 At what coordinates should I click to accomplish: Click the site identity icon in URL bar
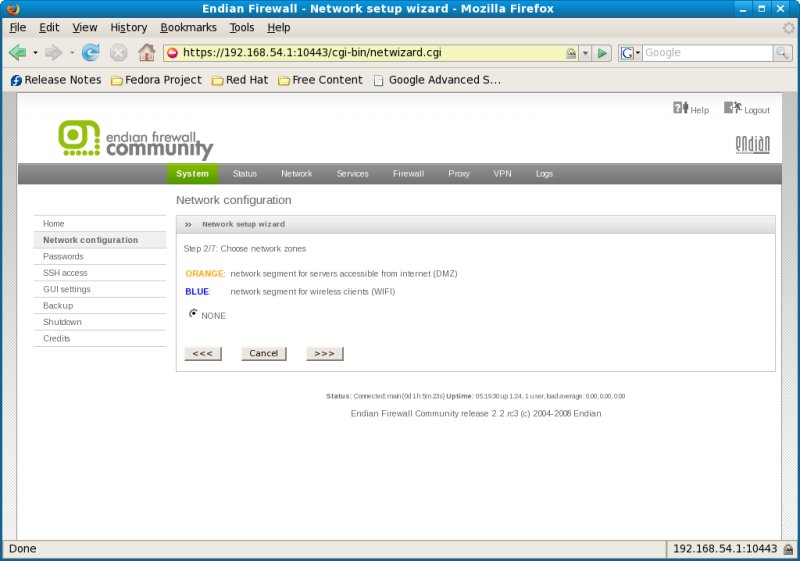pyautogui.click(x=173, y=53)
